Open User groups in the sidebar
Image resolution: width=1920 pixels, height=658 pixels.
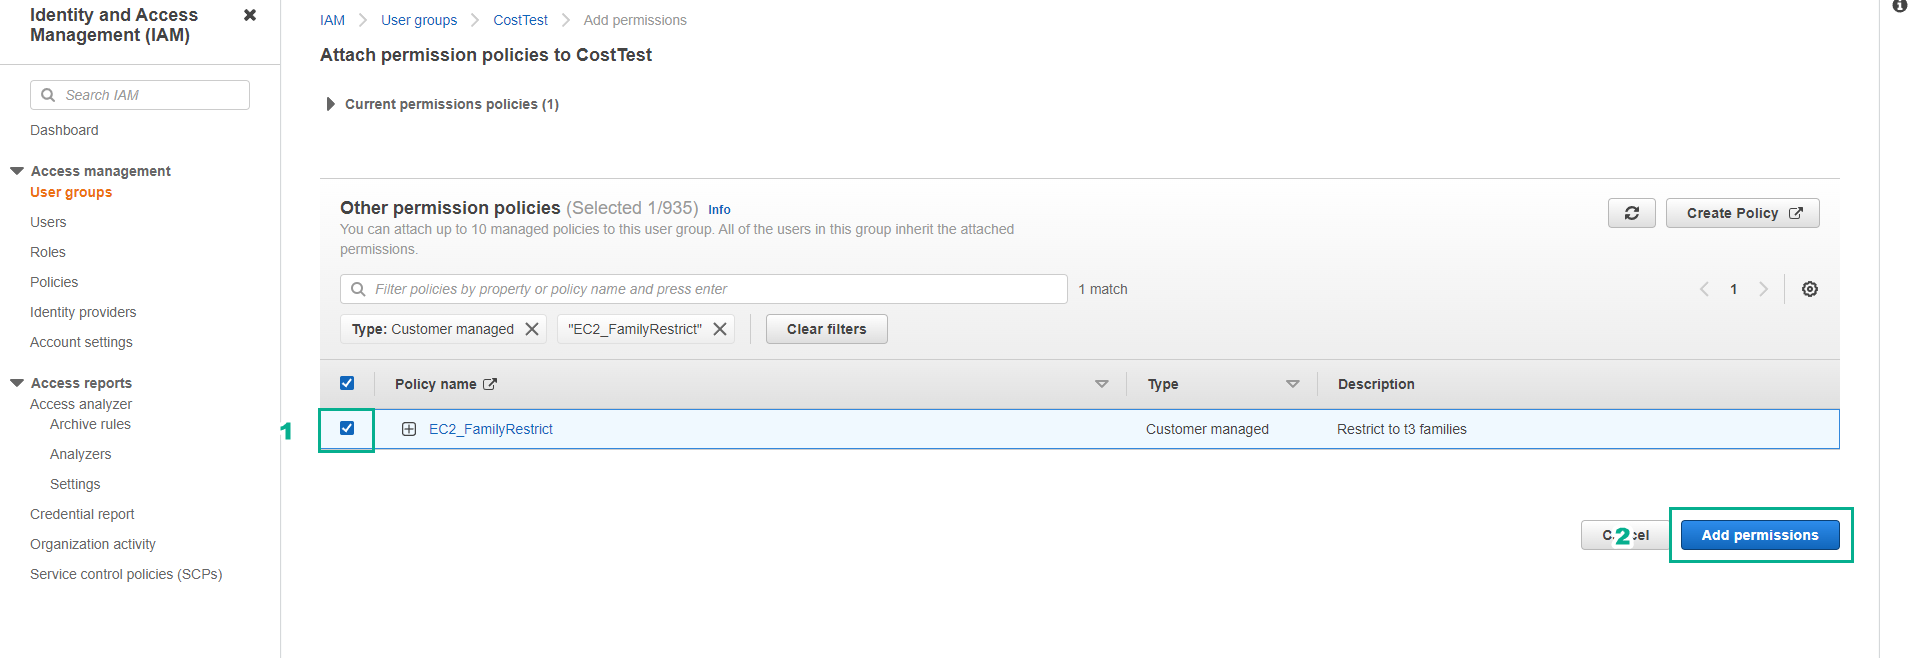[71, 192]
